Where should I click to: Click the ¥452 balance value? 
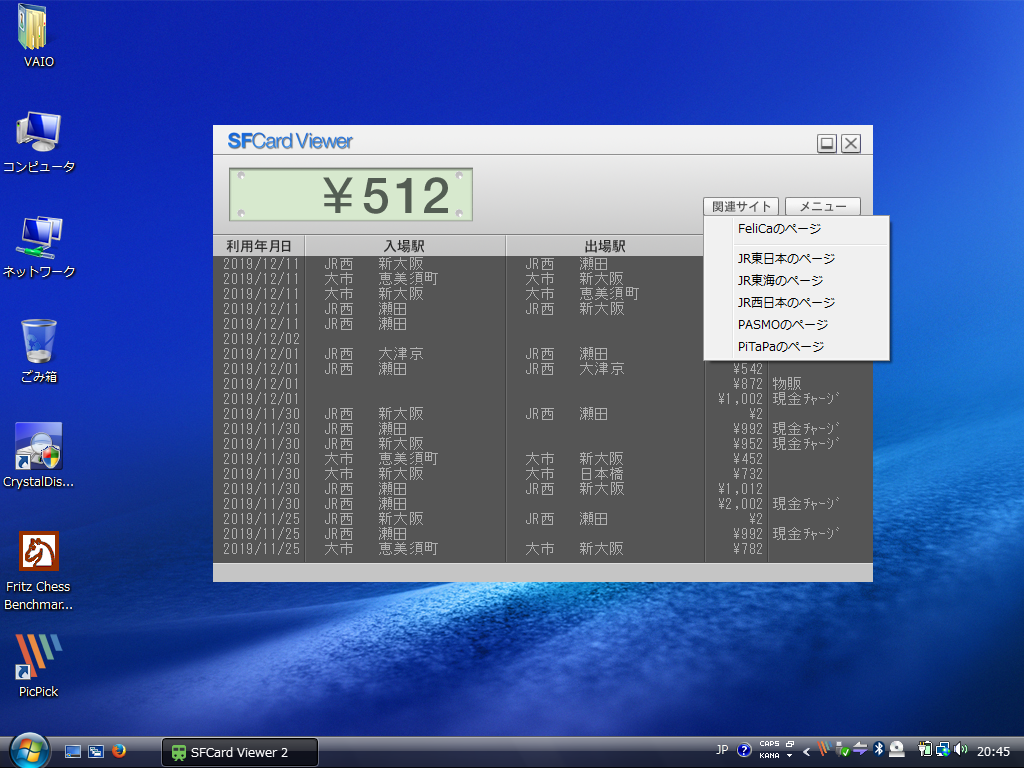click(x=748, y=459)
